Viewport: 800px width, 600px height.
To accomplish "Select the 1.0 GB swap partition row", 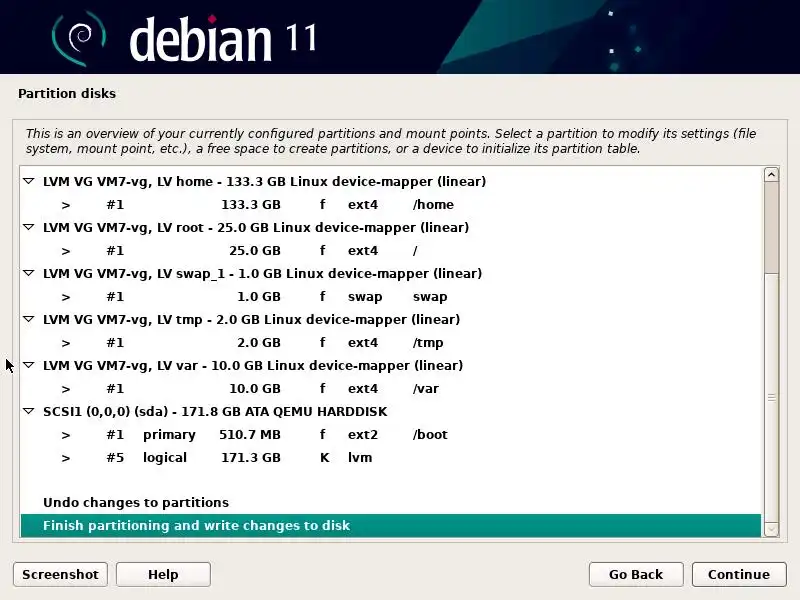I will click(391, 296).
